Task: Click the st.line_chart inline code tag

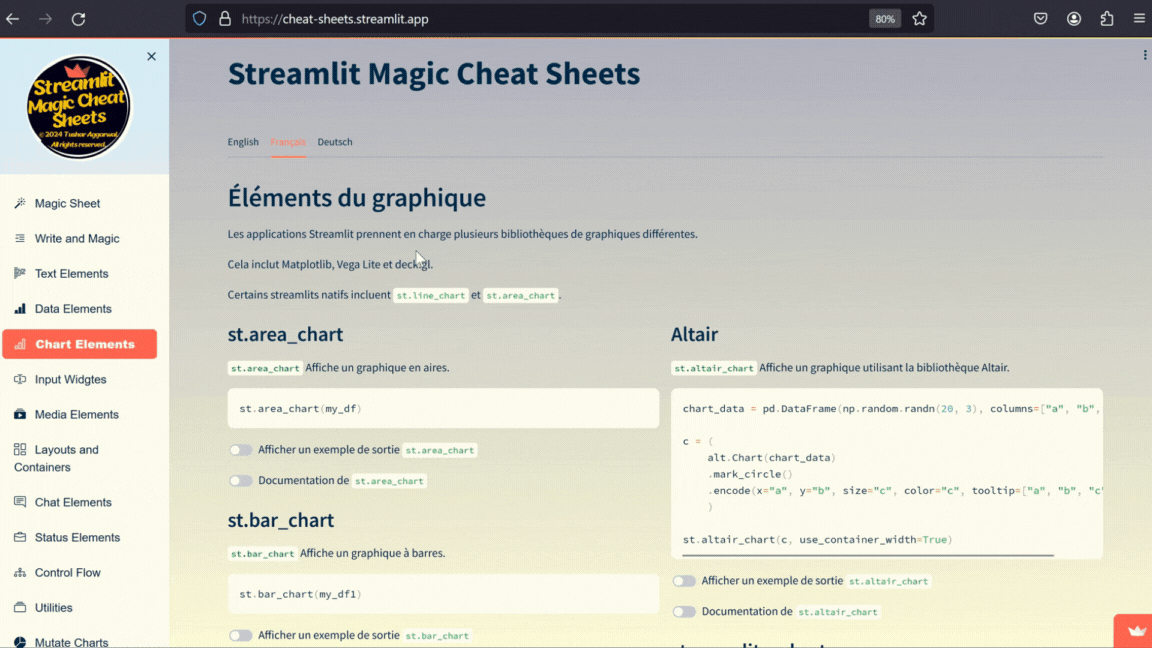Action: (x=431, y=295)
